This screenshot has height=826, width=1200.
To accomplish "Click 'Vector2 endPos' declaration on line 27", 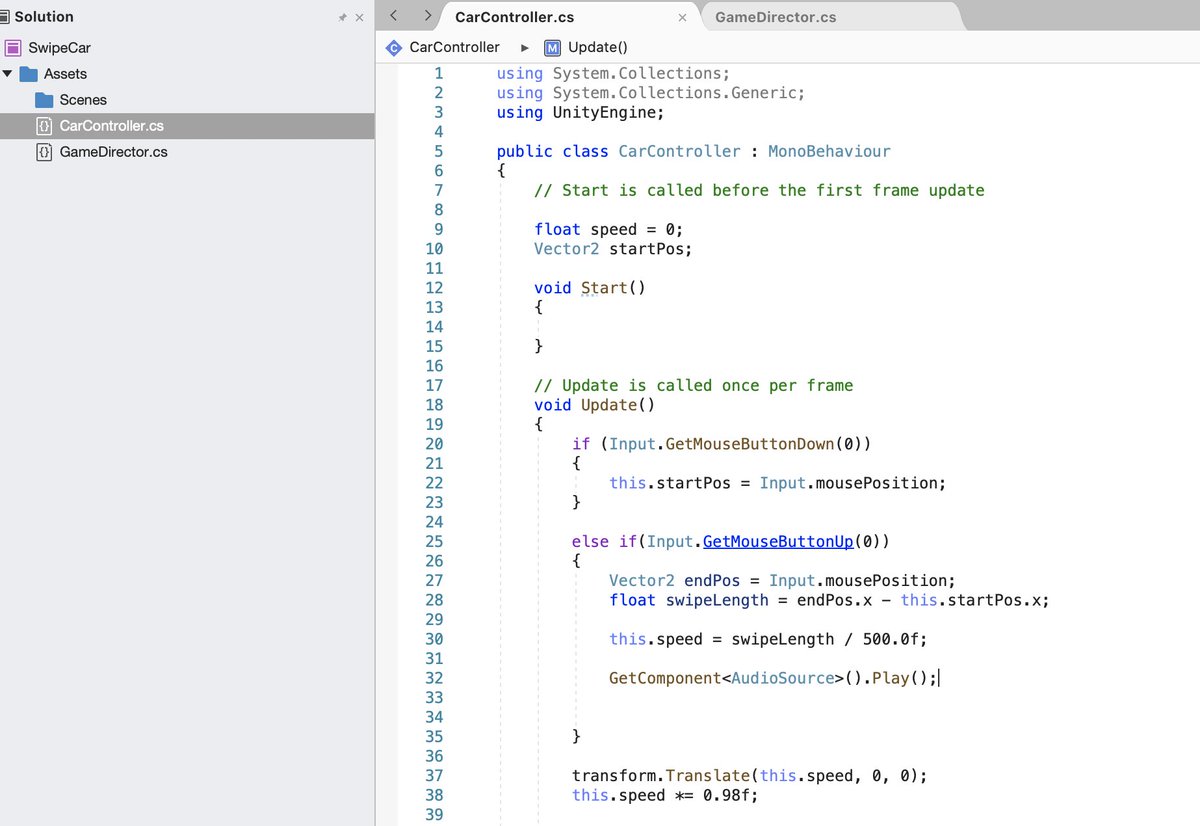I will tap(675, 580).
